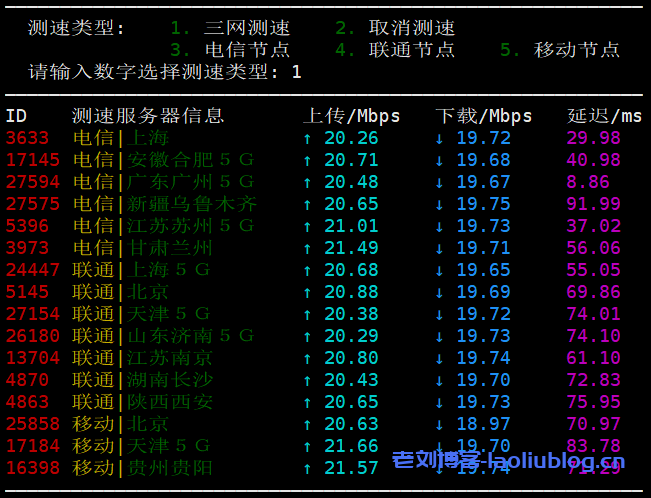Click option 联通节点

pos(412,50)
